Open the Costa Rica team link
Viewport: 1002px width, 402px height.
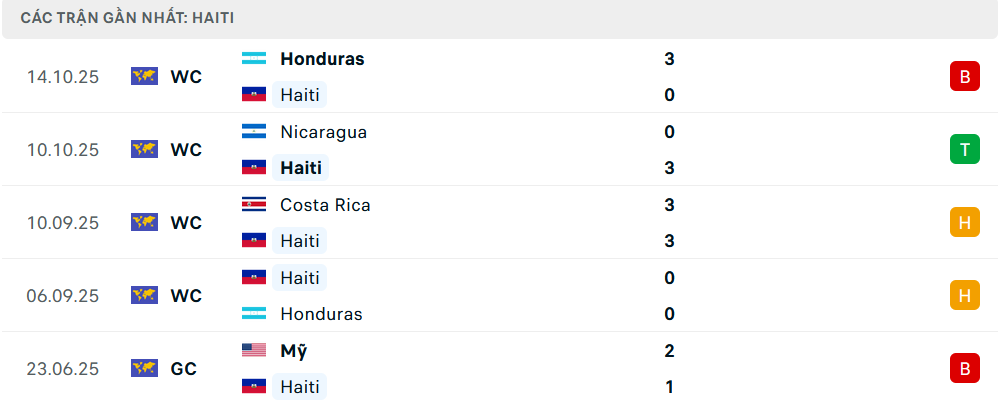click(325, 205)
